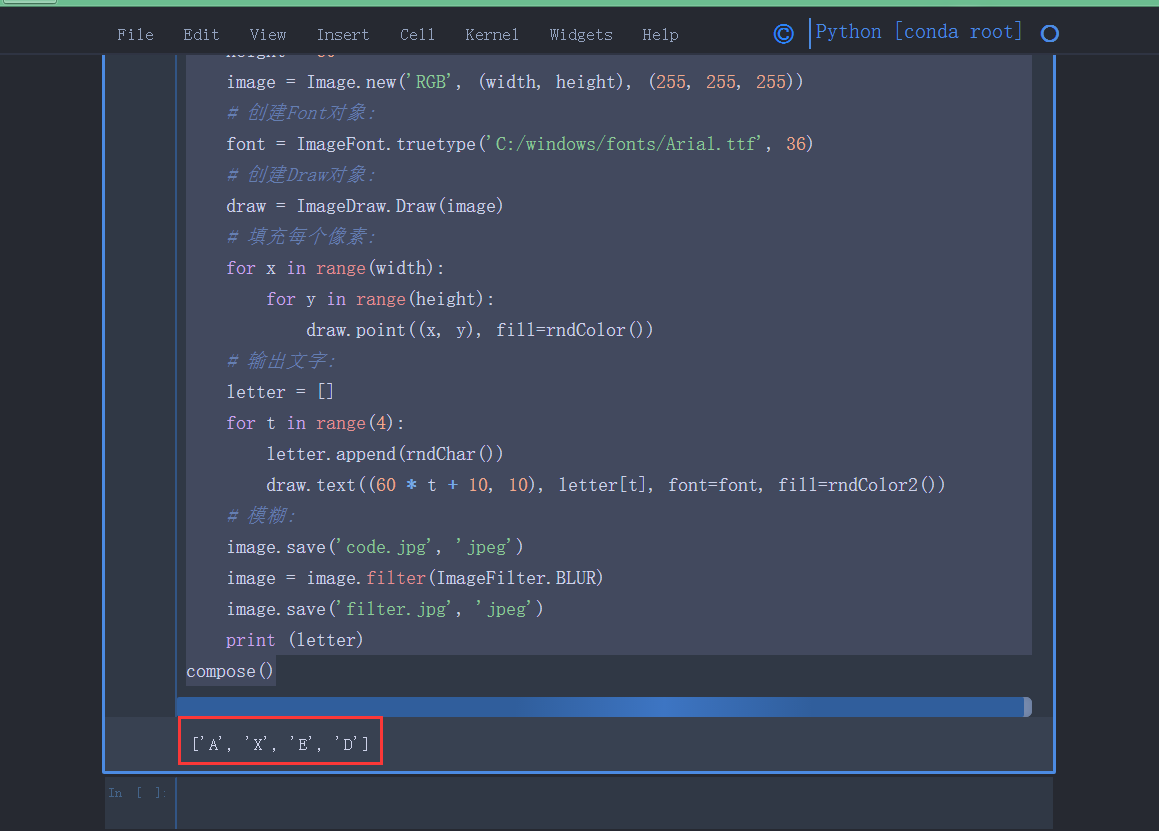This screenshot has height=831, width=1159.
Task: Click the print (letter) code line
Action: click(x=295, y=640)
